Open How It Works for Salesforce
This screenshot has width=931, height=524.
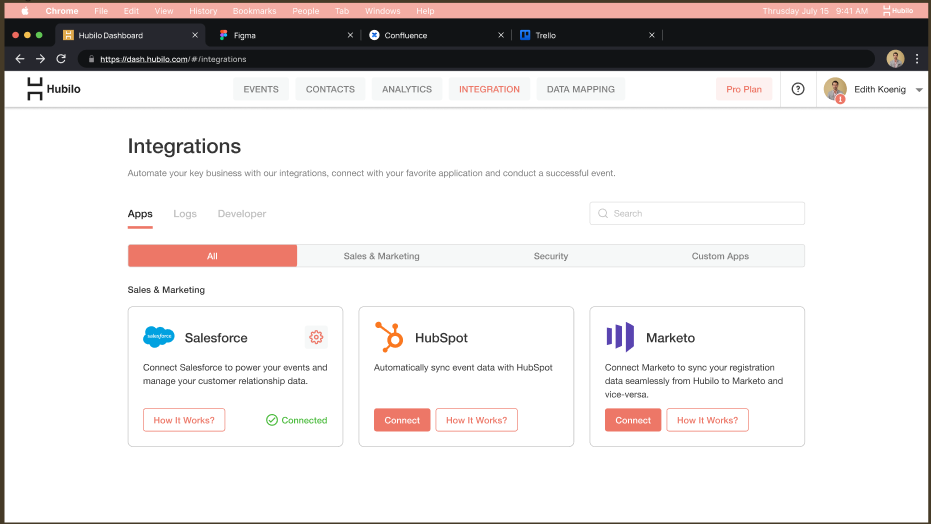coord(184,420)
